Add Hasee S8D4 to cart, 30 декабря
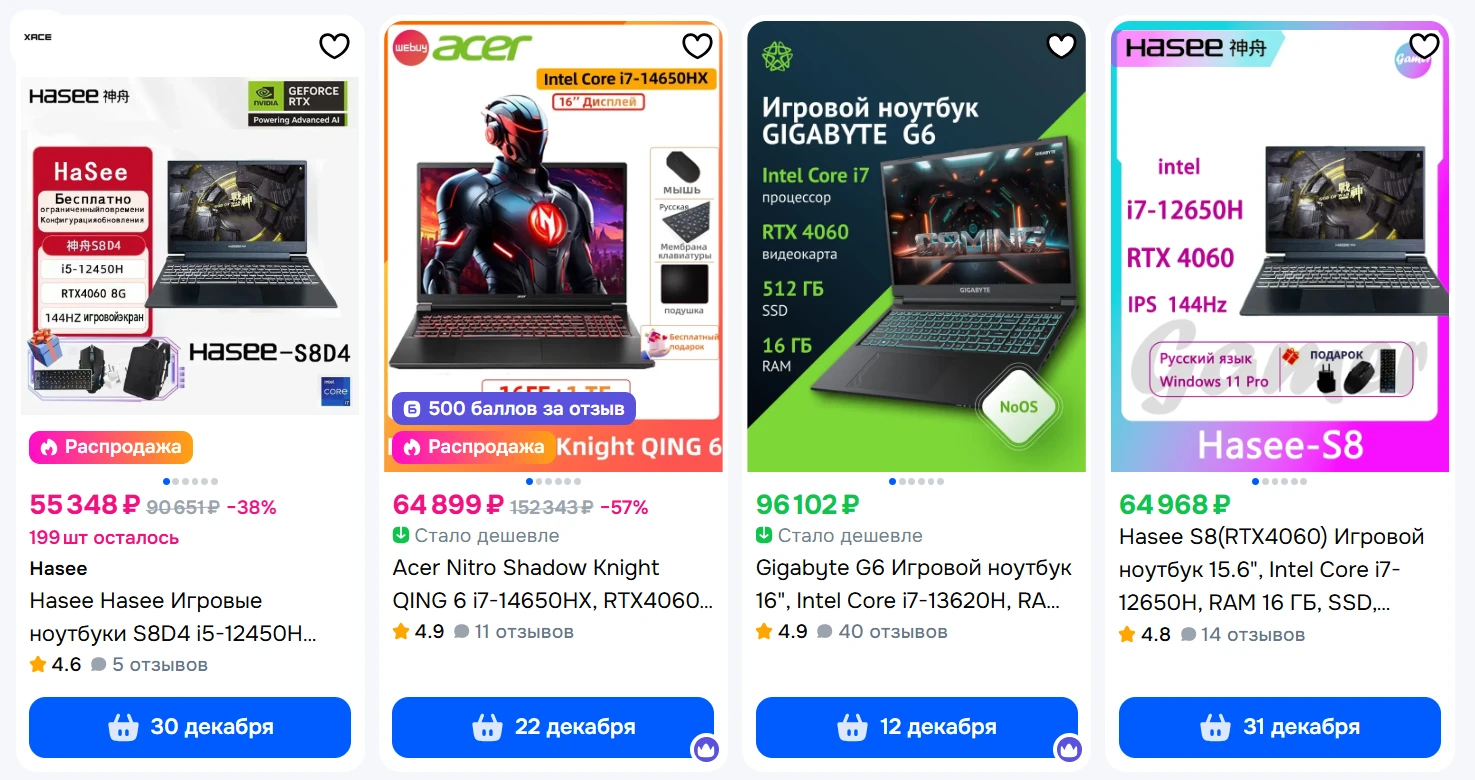The image size is (1475, 780). click(x=190, y=727)
